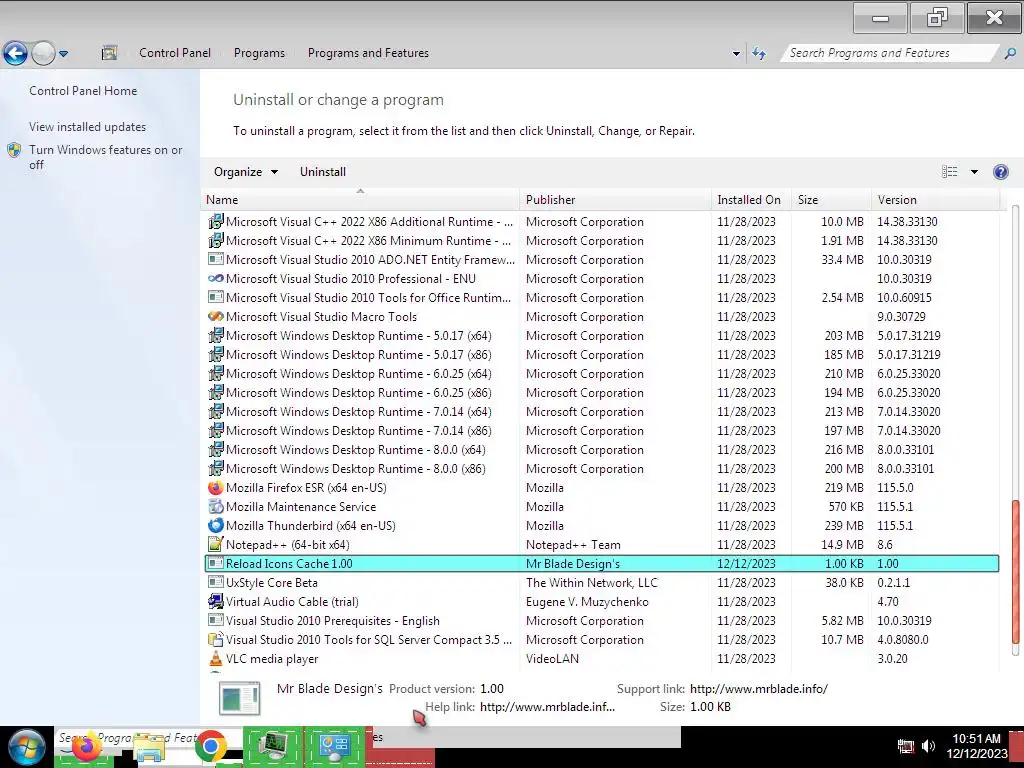This screenshot has width=1024, height=768.
Task: Open the Help link in details pane
Action: [x=547, y=707]
